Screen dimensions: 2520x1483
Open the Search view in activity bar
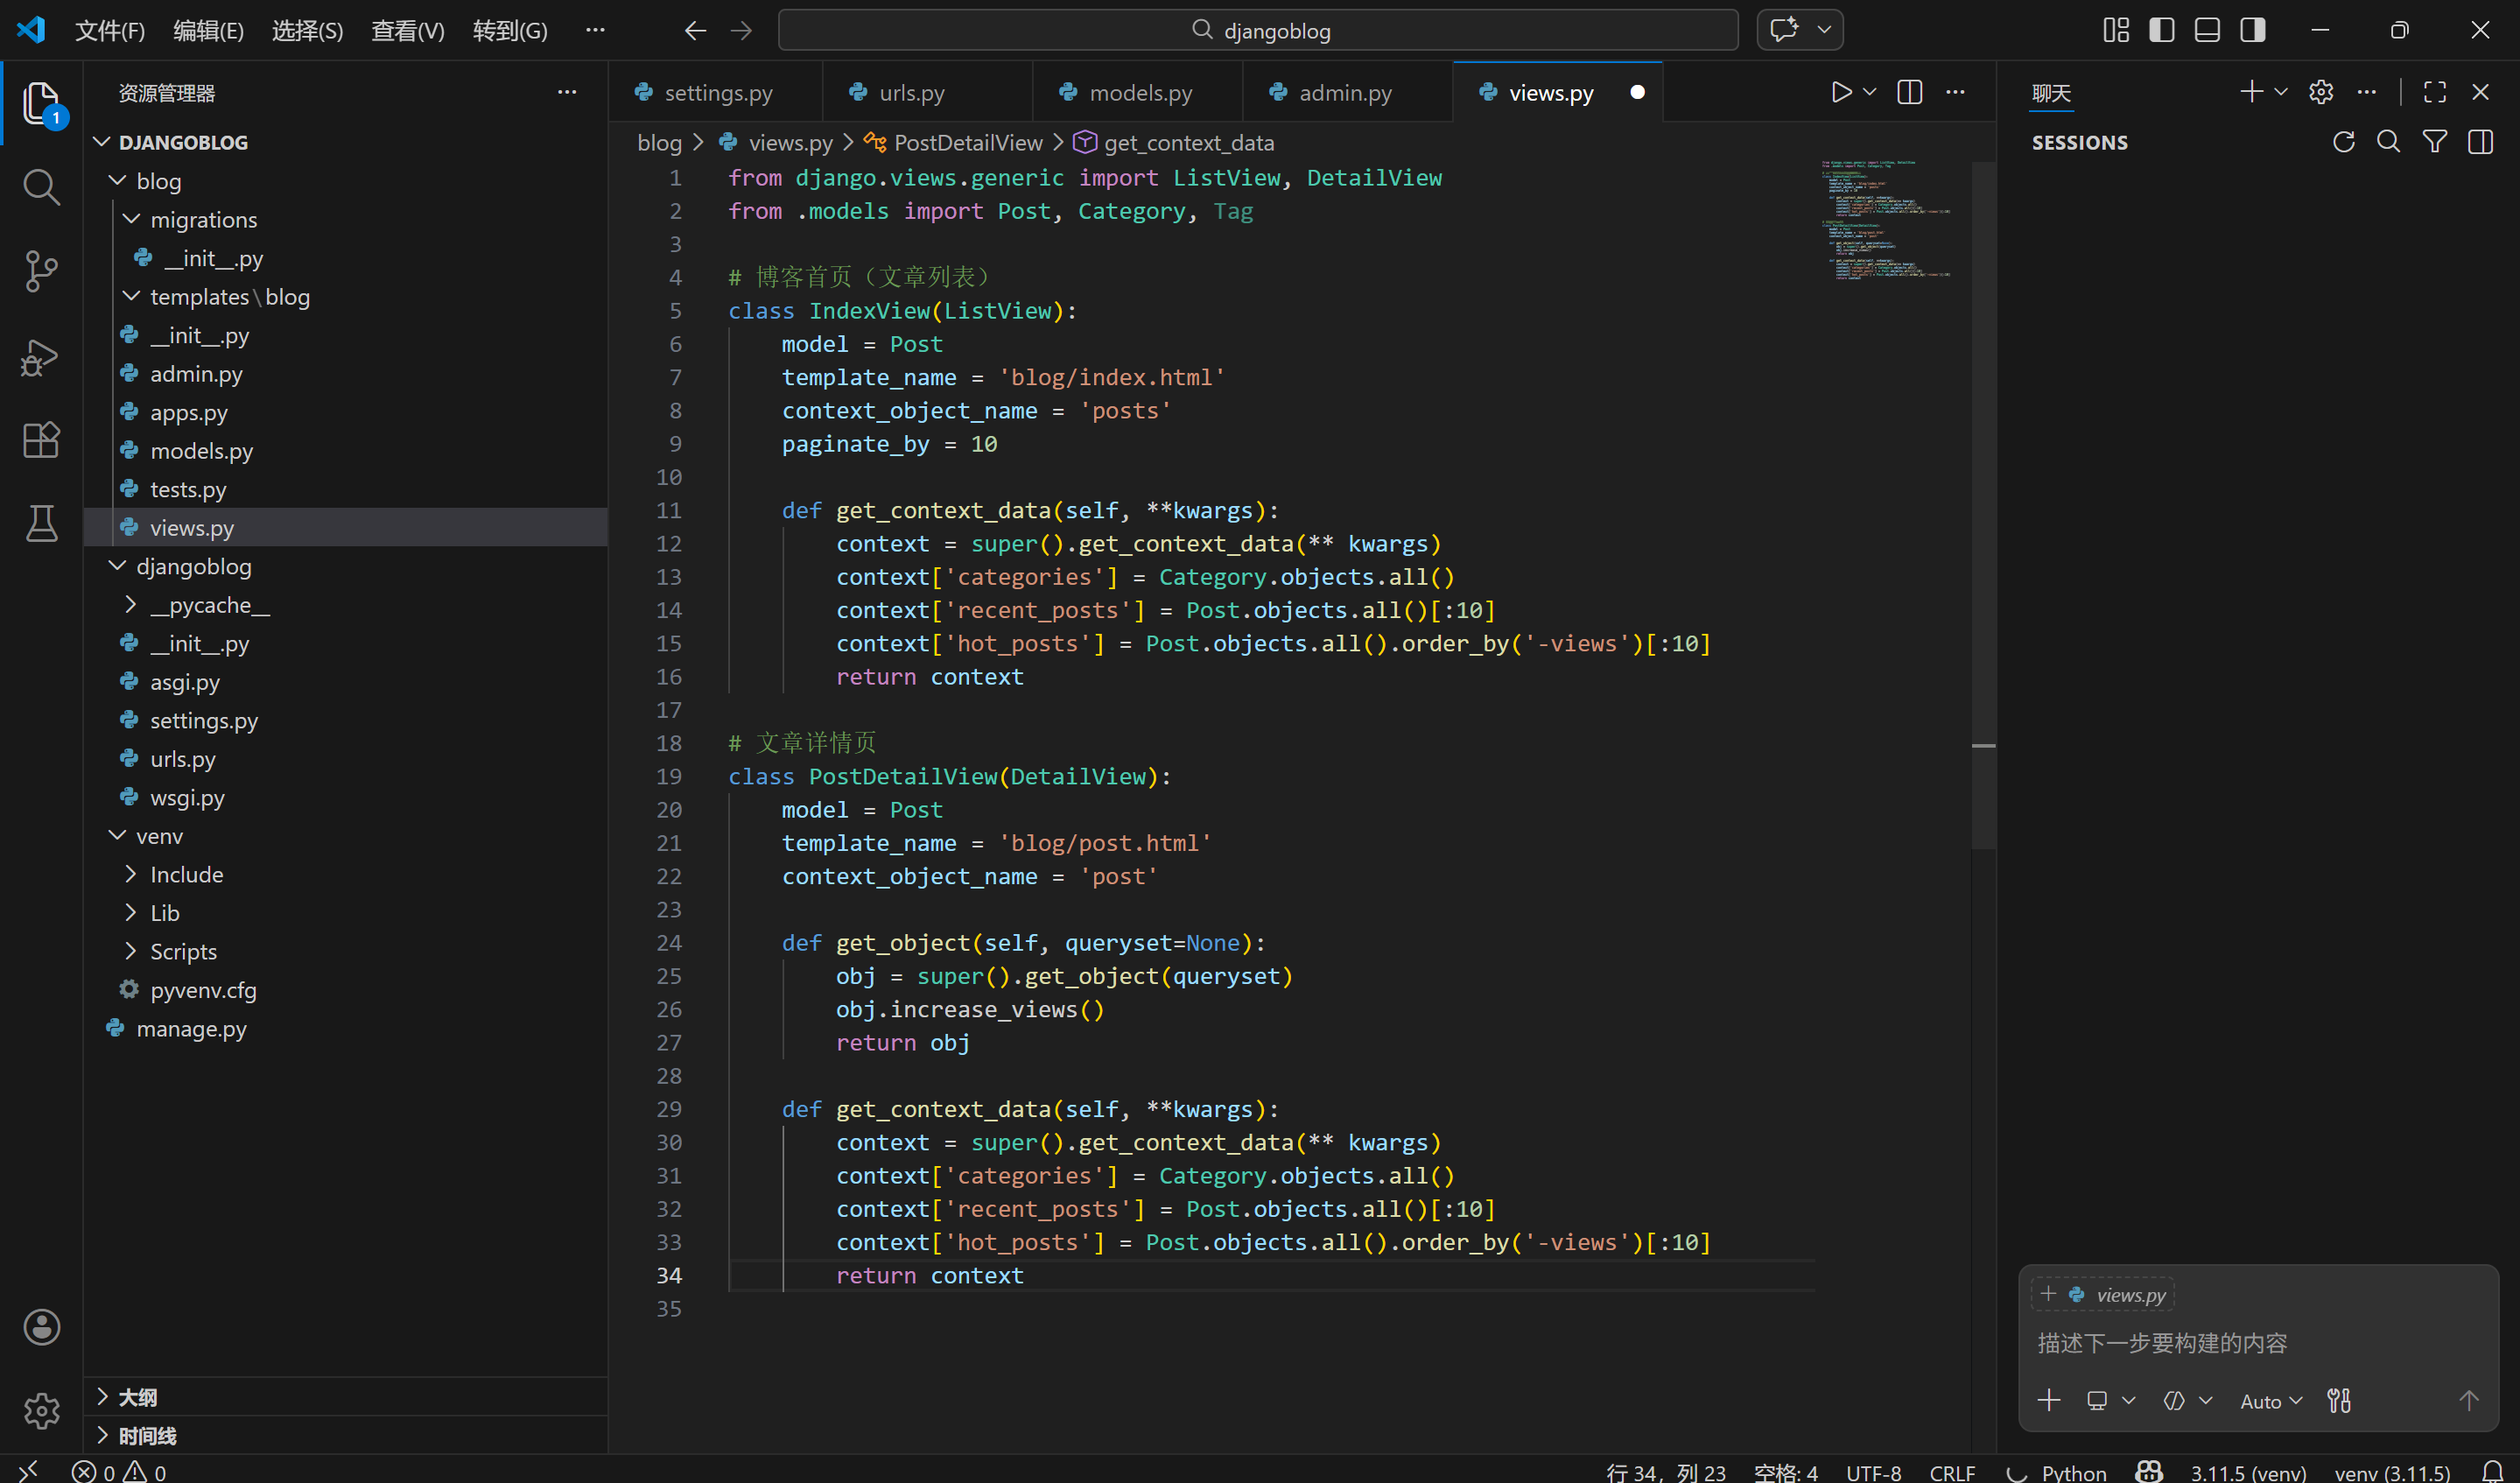[41, 187]
